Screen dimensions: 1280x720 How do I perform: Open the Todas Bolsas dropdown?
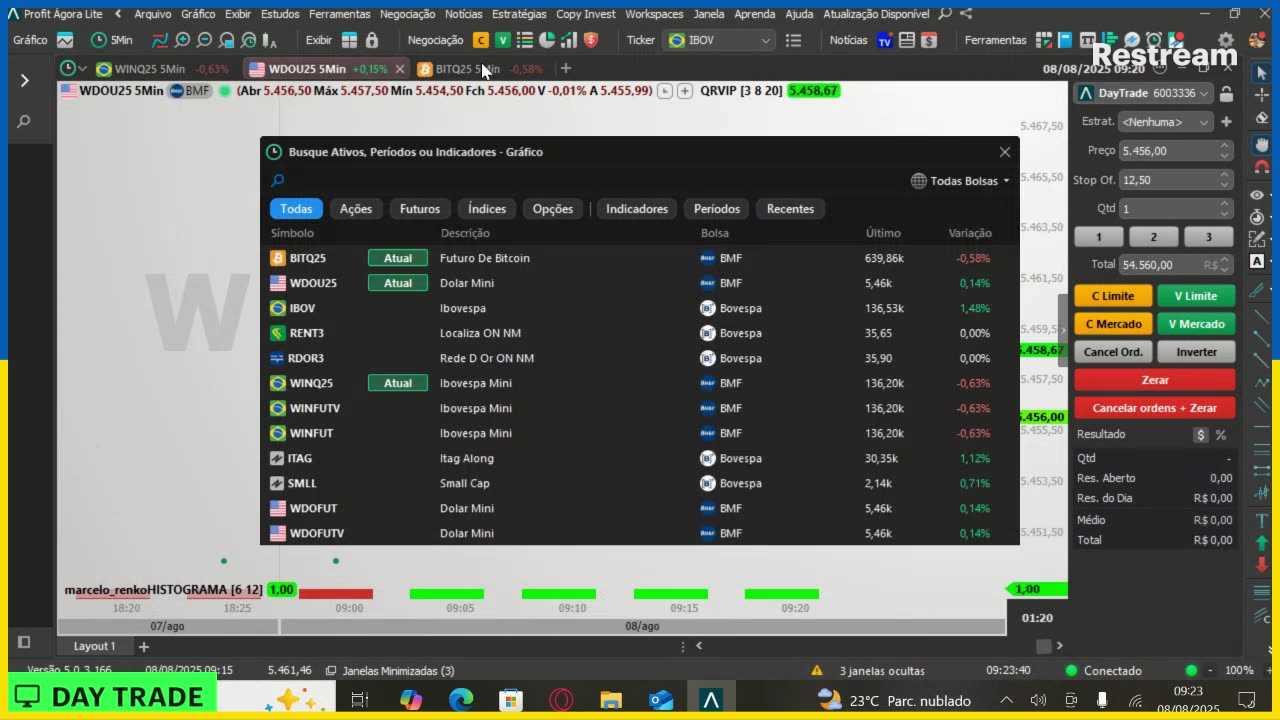point(960,181)
